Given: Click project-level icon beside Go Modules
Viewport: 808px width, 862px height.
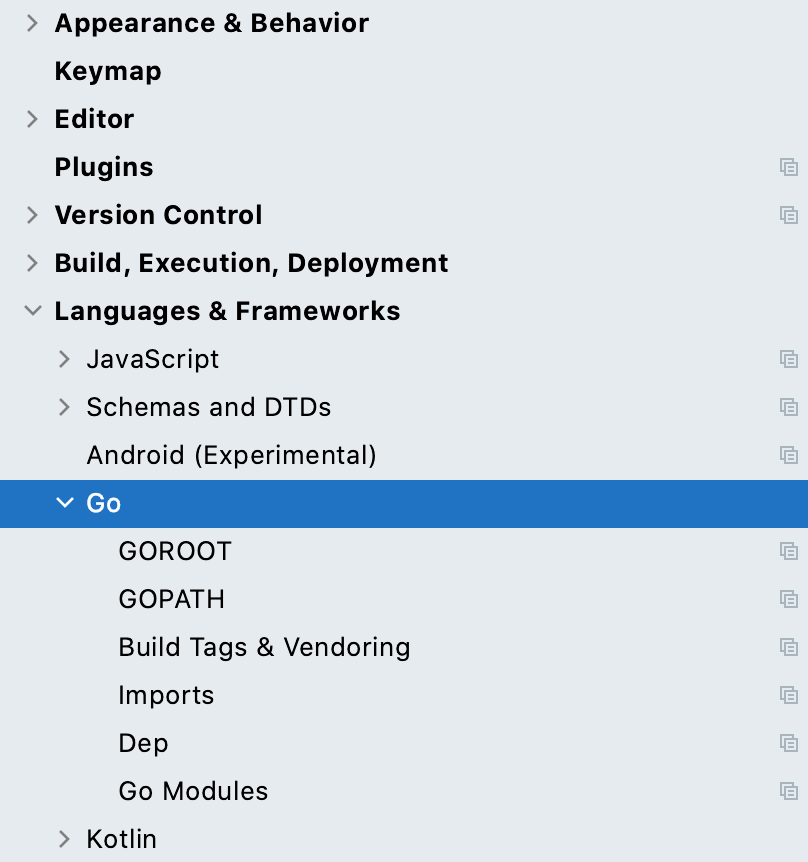Looking at the screenshot, I should [x=788, y=791].
